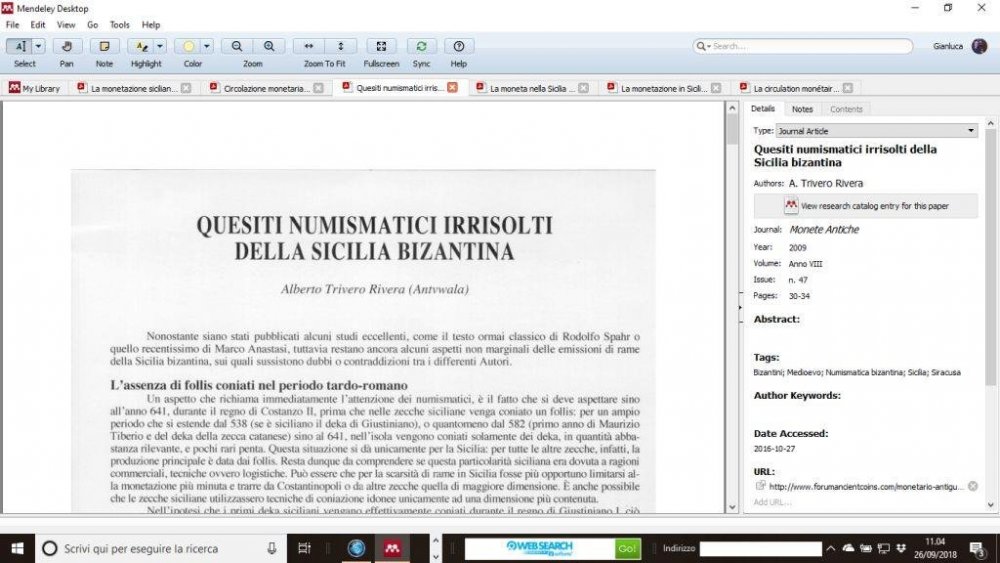Enter Fullscreen reading mode
This screenshot has height=563, width=1000.
[381, 46]
